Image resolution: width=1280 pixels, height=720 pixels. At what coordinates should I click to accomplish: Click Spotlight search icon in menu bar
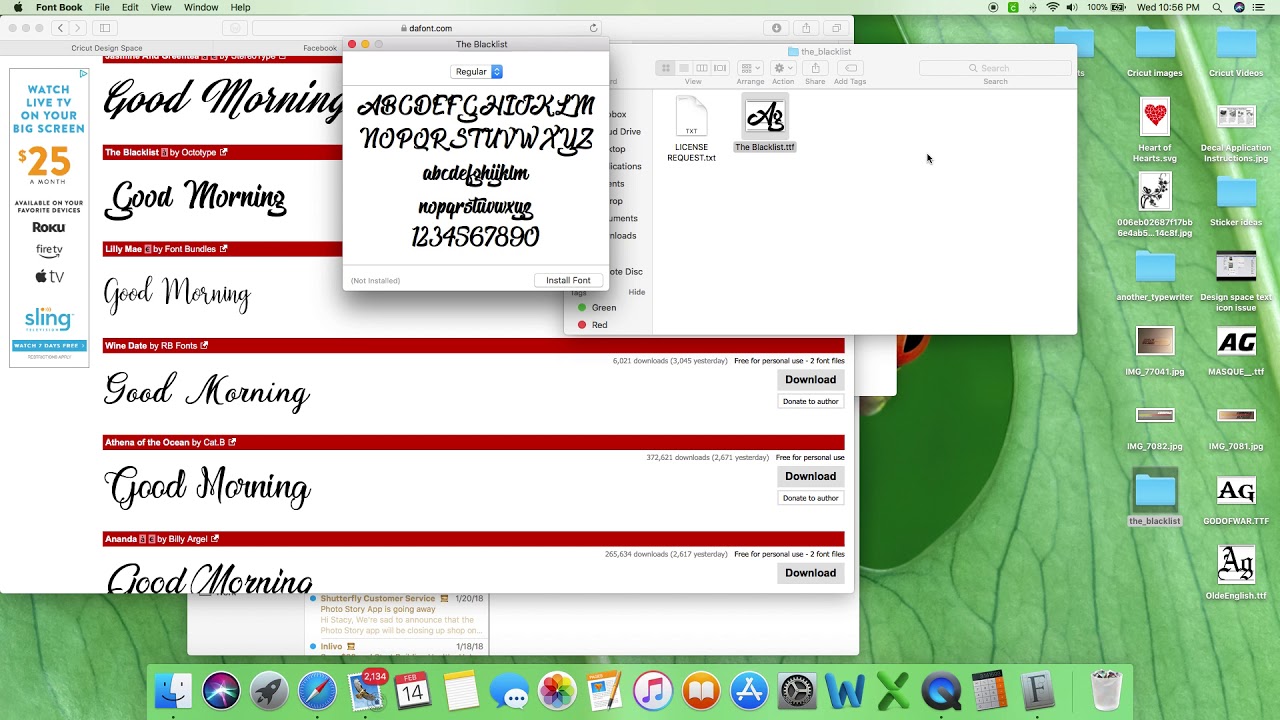coord(1217,7)
